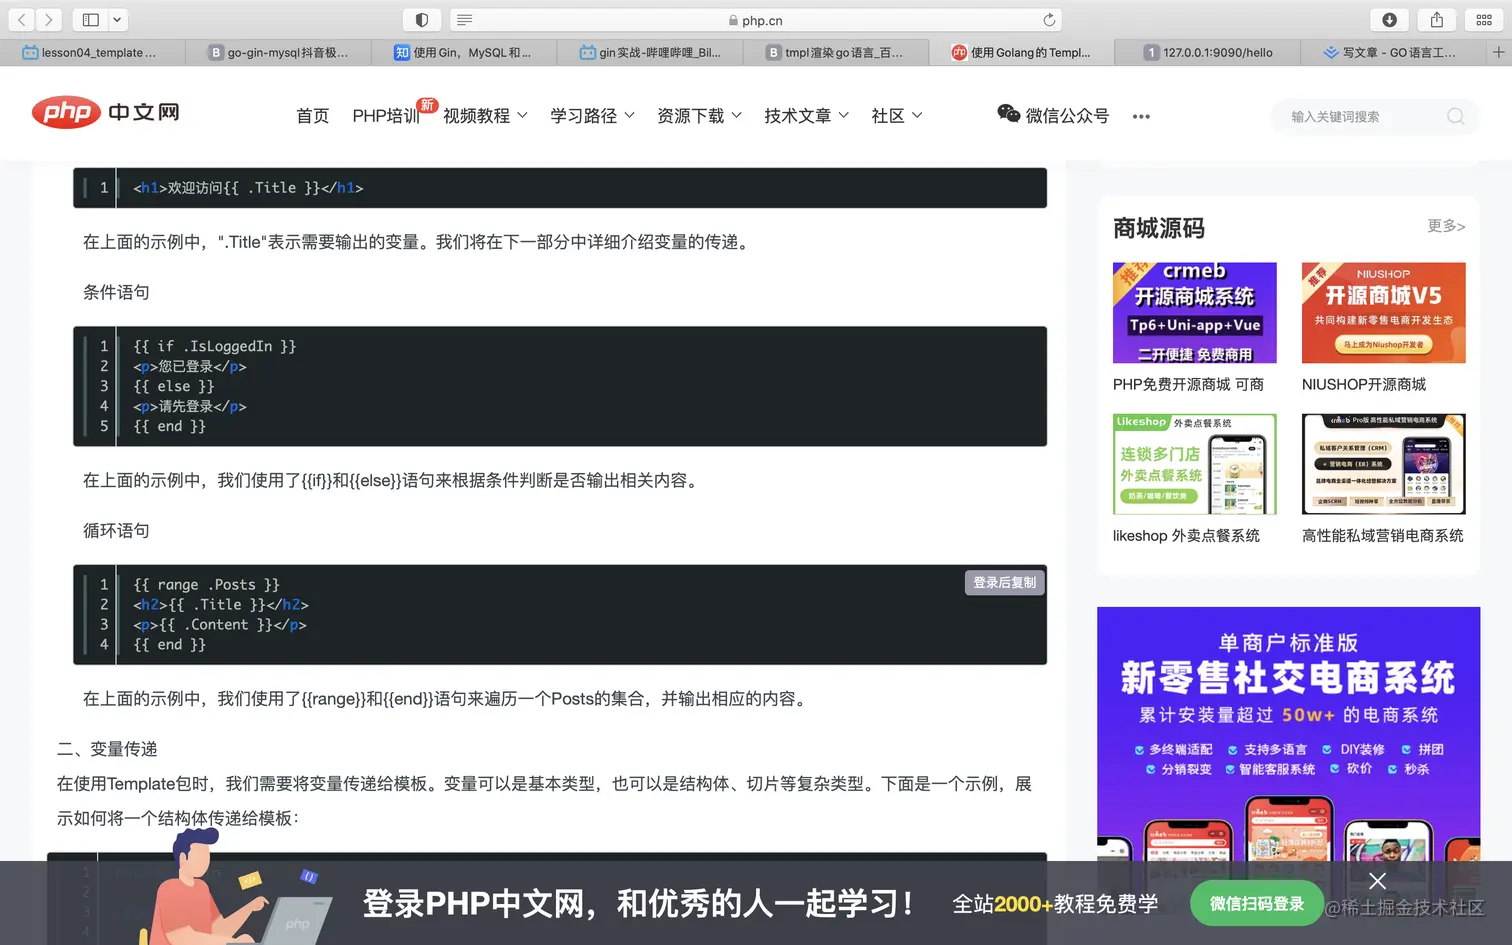Open 更多> link beside 商城源码
1512x945 pixels.
click(x=1444, y=226)
